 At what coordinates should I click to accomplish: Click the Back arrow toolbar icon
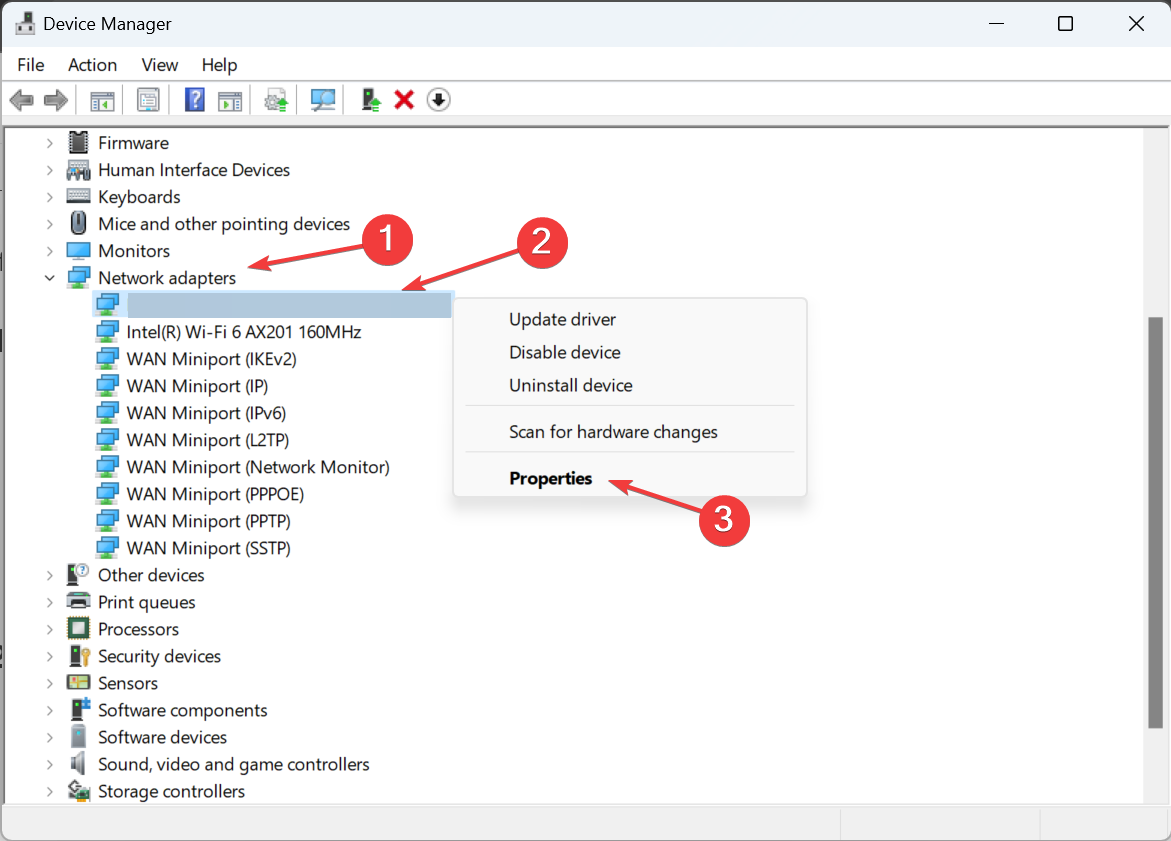[x=22, y=100]
